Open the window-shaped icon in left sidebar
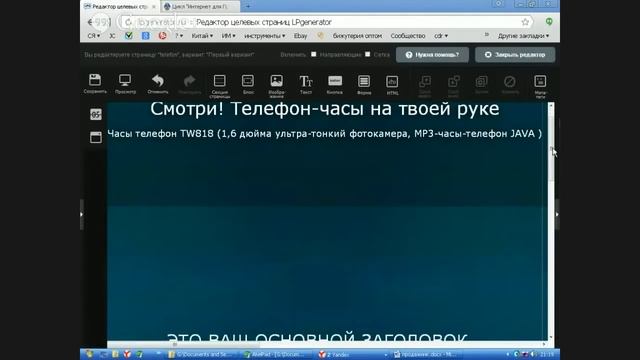 [x=96, y=137]
